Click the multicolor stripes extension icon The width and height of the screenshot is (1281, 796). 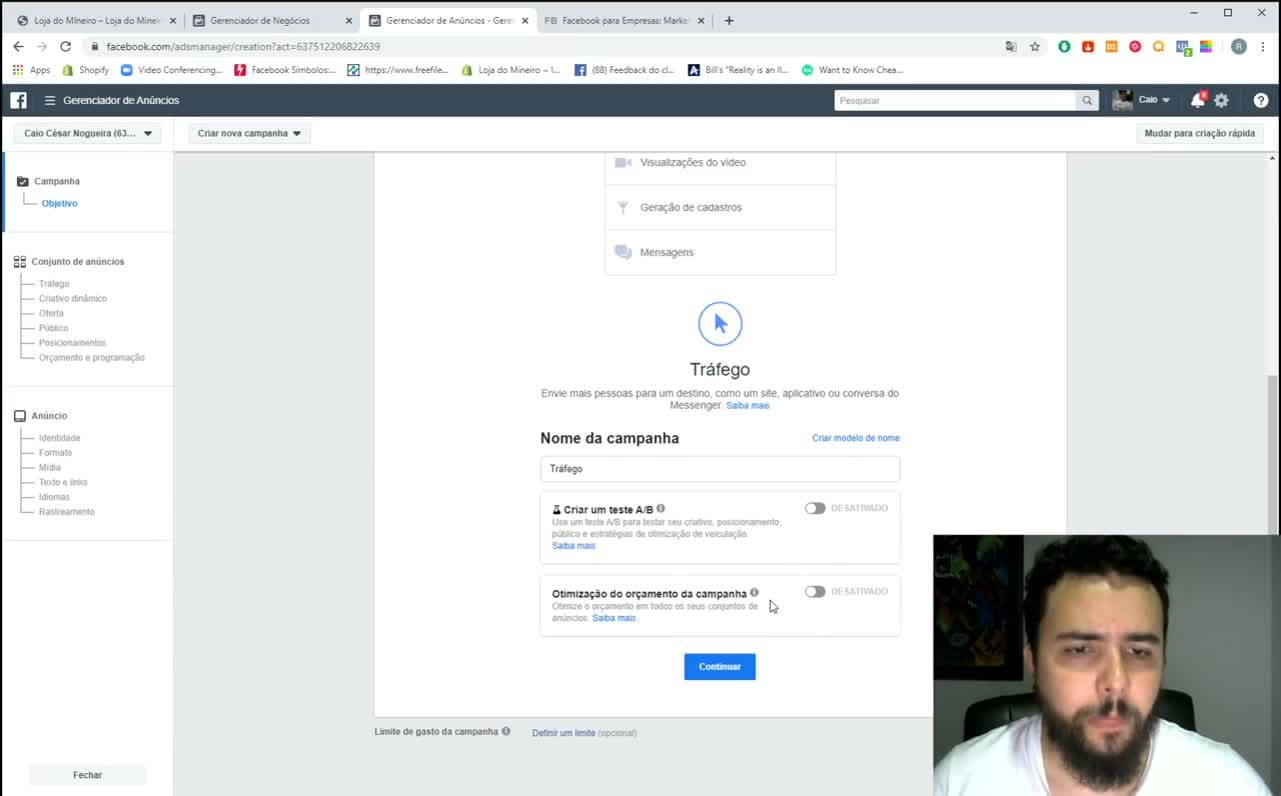(1206, 46)
